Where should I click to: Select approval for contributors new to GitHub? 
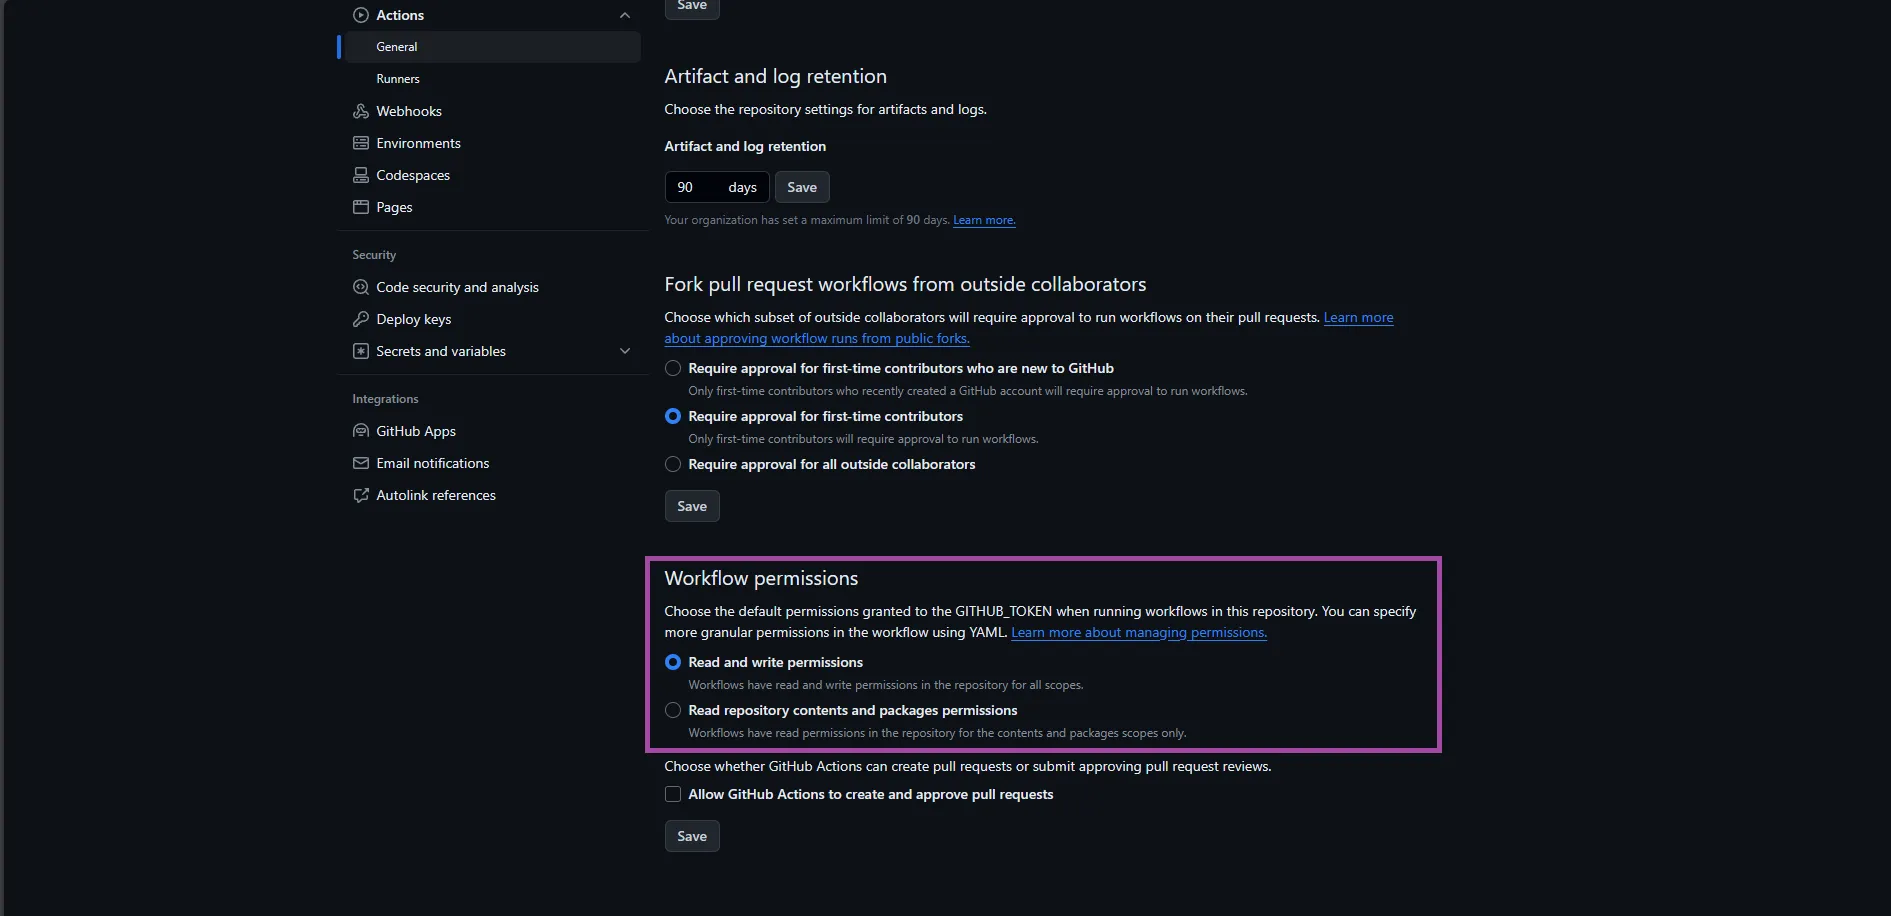673,368
